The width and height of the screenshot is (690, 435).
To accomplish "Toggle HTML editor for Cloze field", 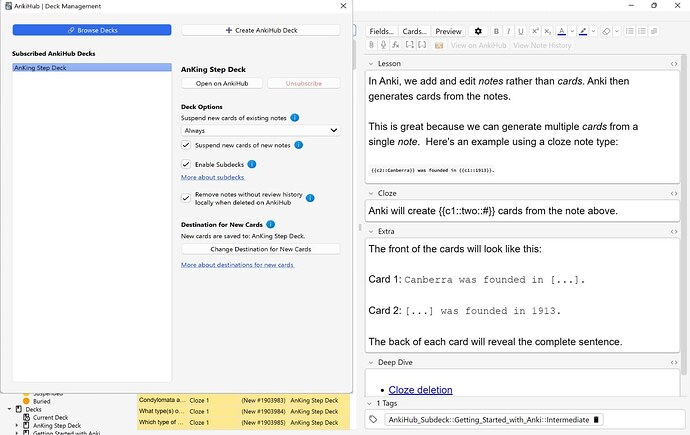I will [674, 194].
